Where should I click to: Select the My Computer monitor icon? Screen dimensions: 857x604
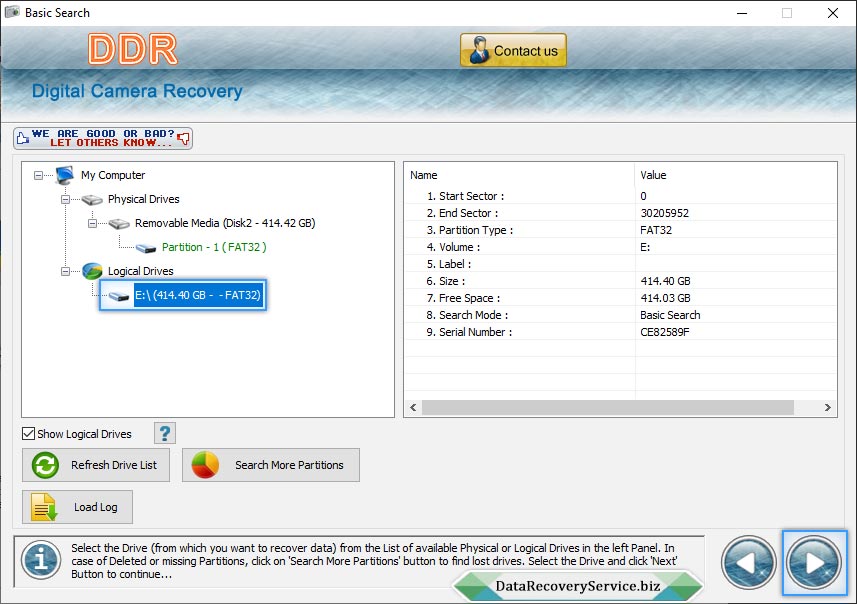64,175
